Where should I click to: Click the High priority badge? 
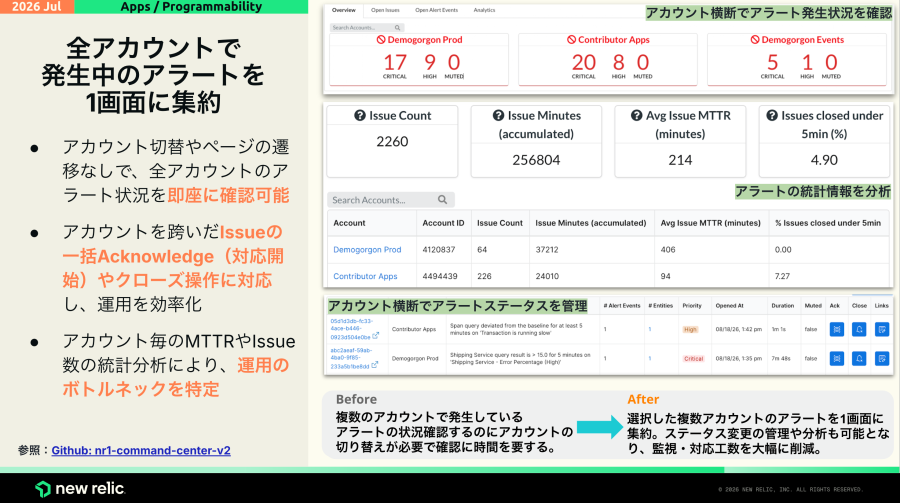point(690,330)
